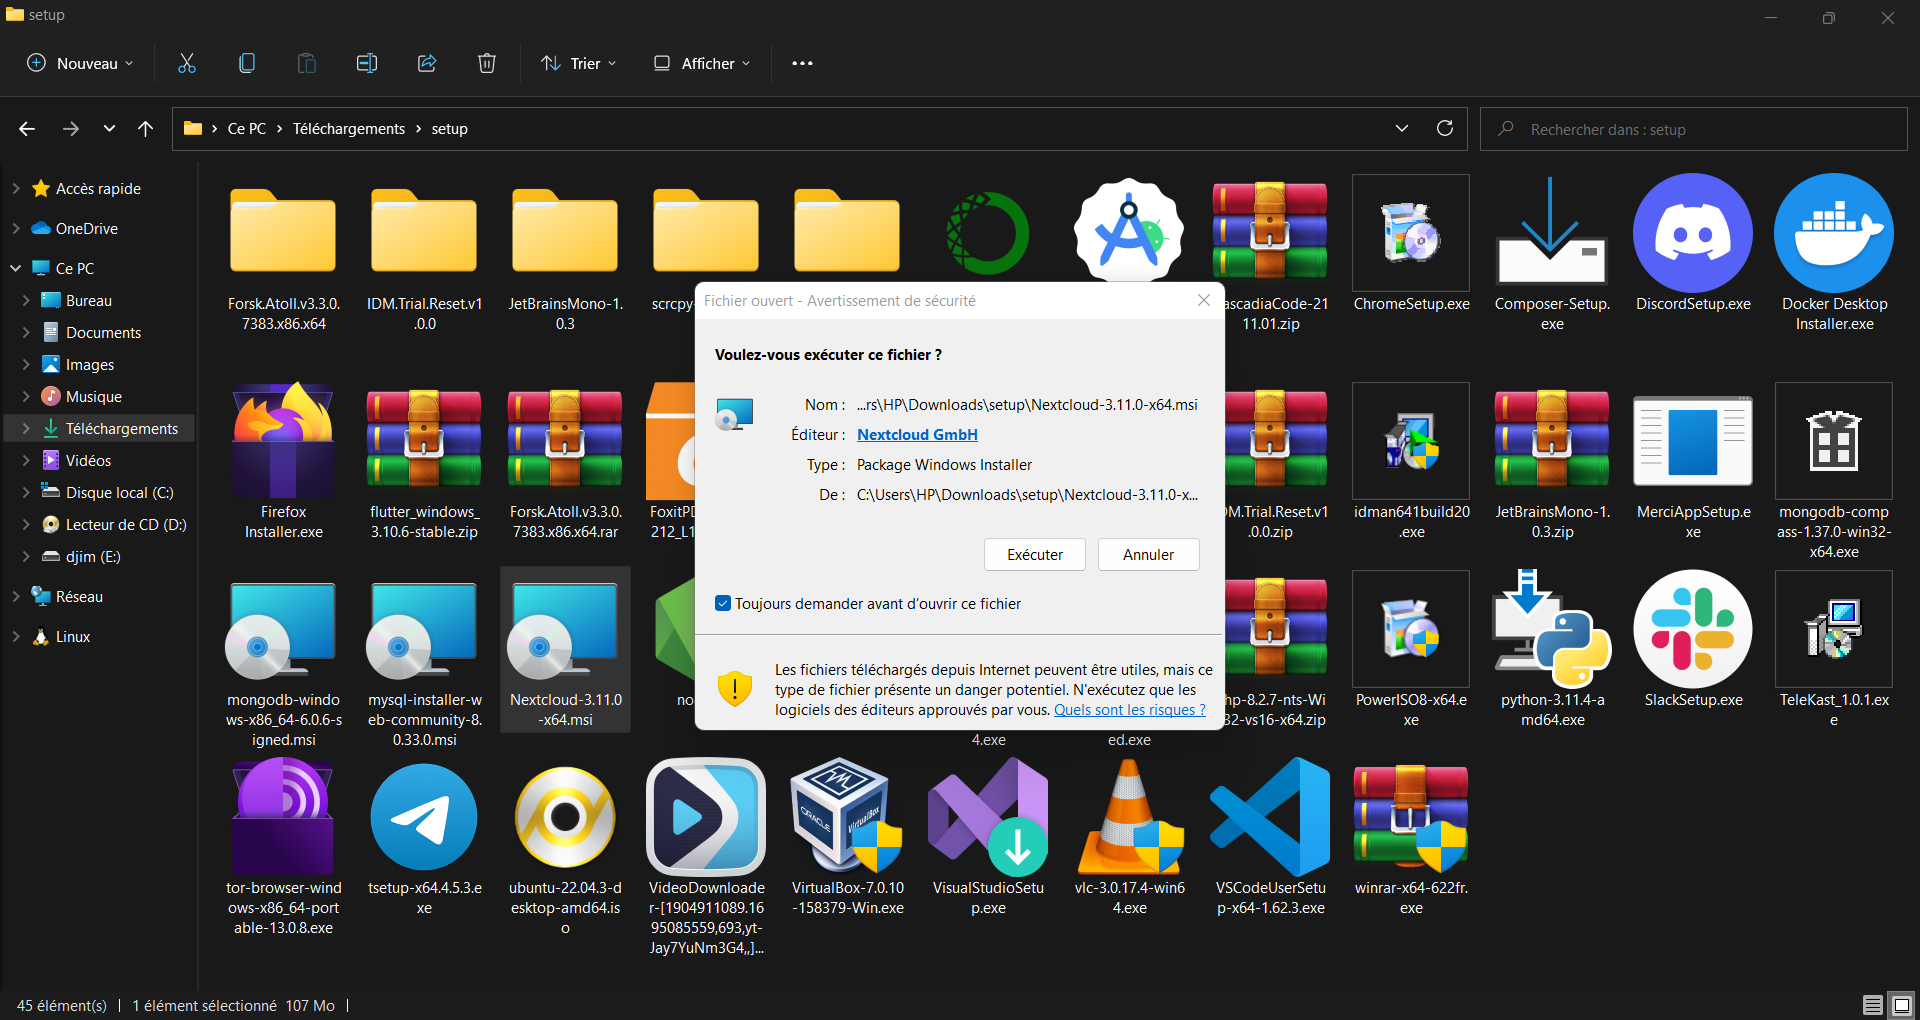Viewport: 1920px width, 1020px height.
Task: Open the Afficher view dropdown
Action: pyautogui.click(x=702, y=63)
